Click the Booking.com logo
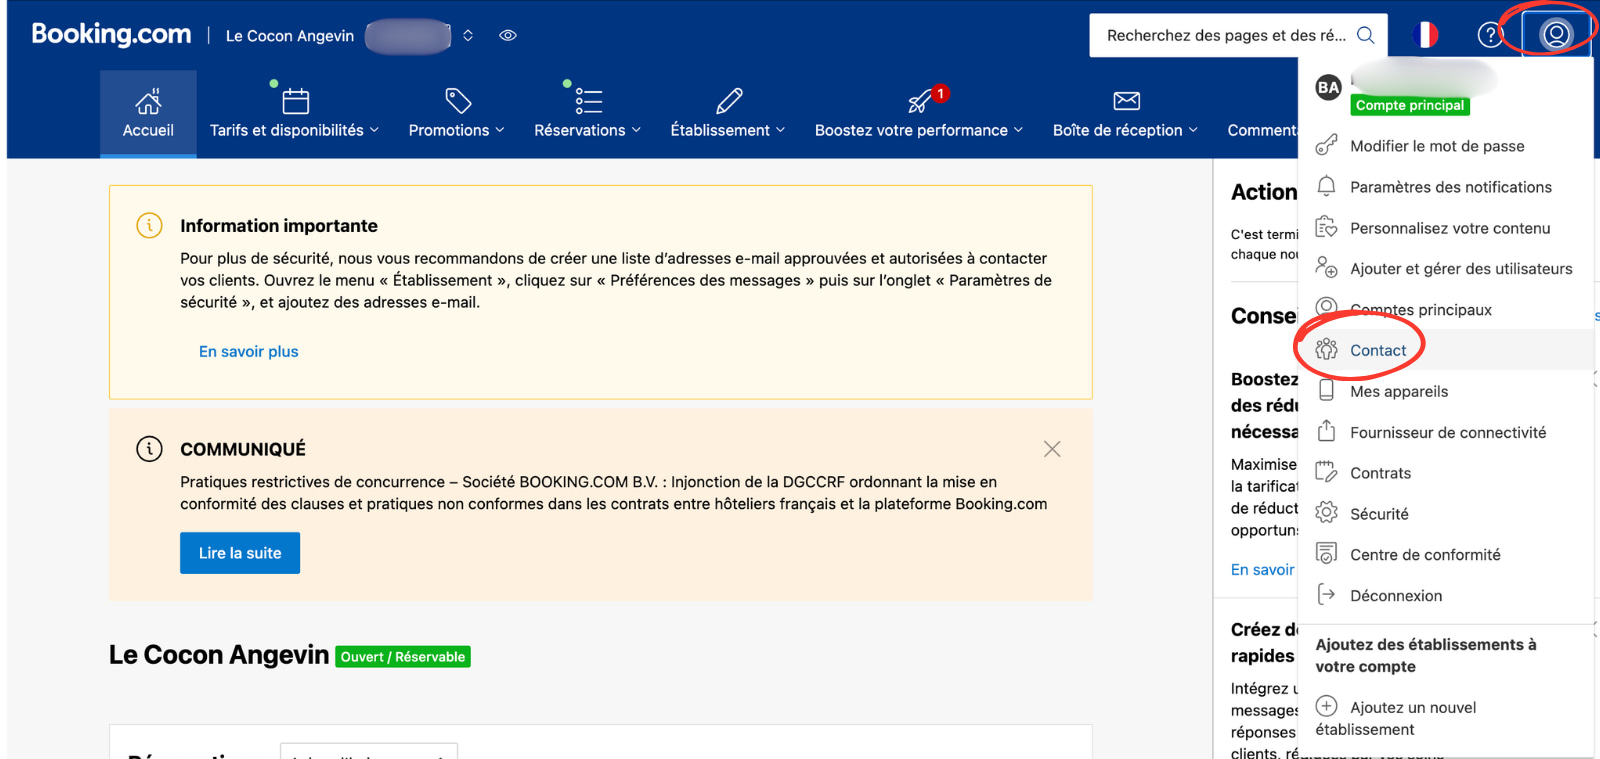 click(x=111, y=34)
